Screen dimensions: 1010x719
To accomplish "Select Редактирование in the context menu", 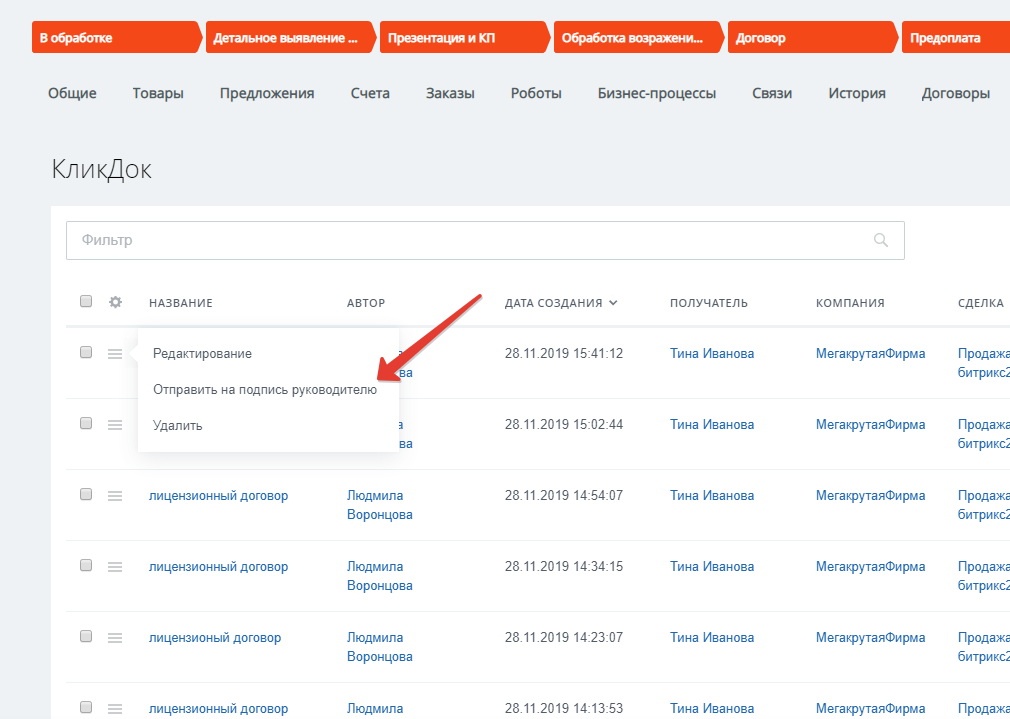I will click(x=202, y=353).
